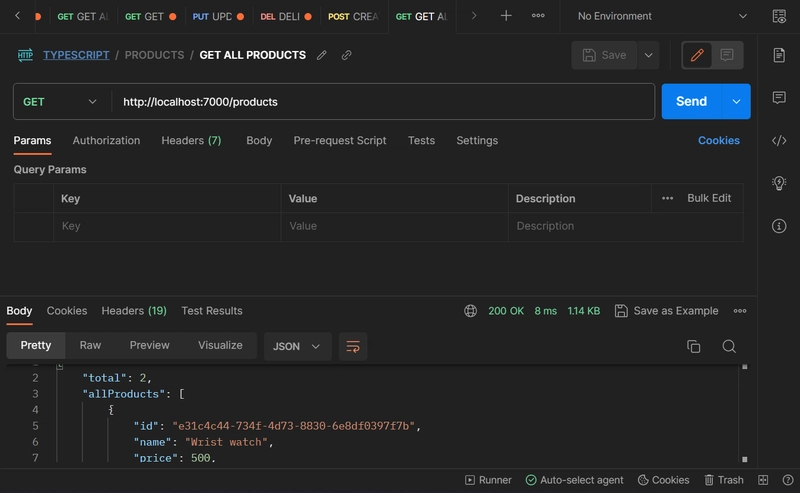Image resolution: width=800 pixels, height=493 pixels.
Task: Switch to the POST CREA request tab
Action: point(353,16)
